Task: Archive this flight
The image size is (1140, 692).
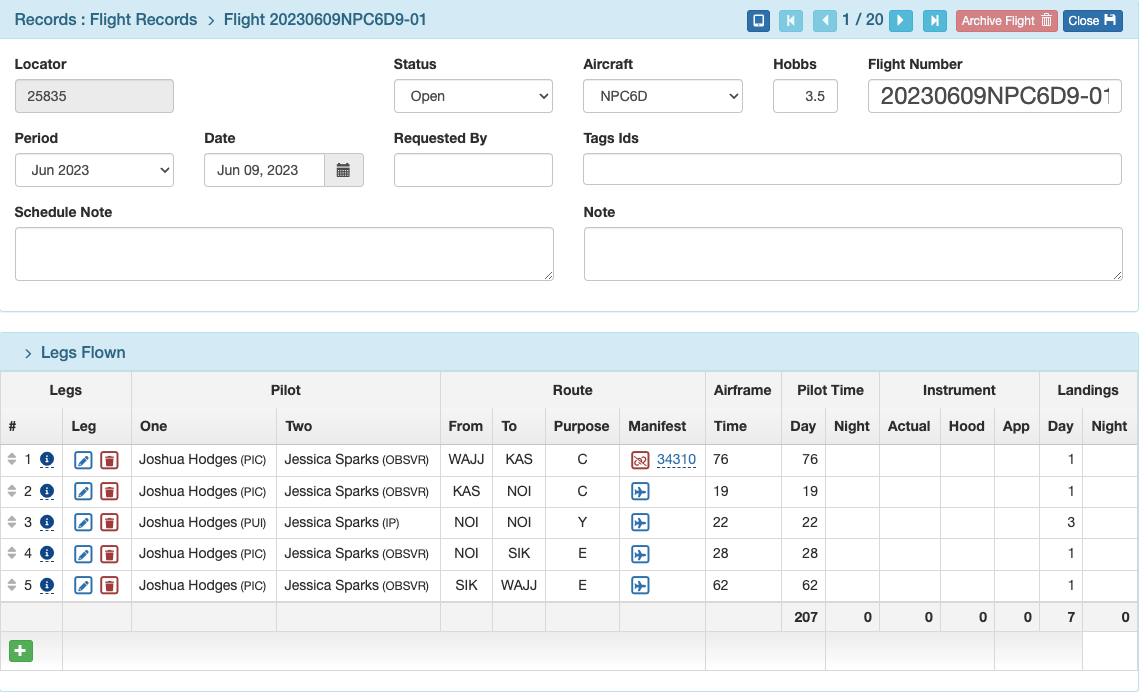Action: [1006, 20]
